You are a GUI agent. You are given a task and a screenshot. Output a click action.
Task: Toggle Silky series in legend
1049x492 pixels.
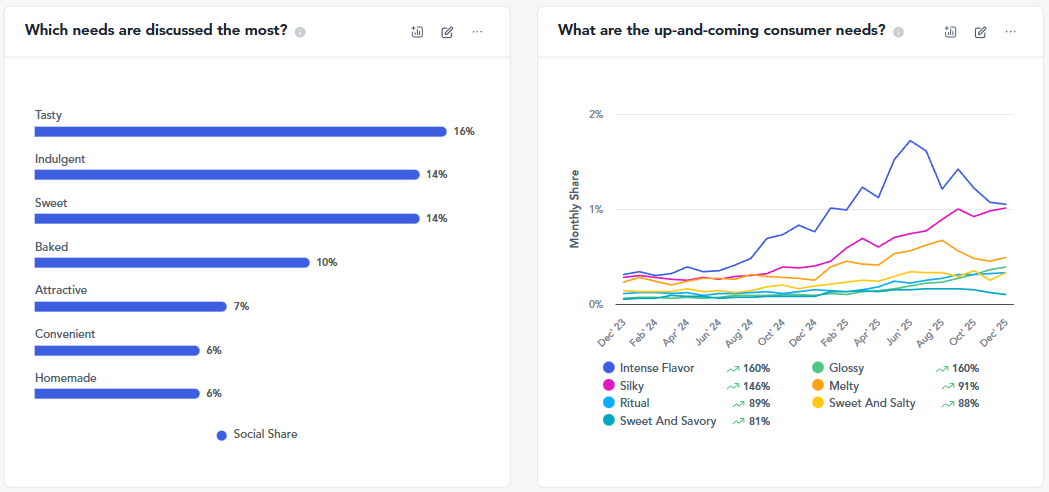point(631,385)
